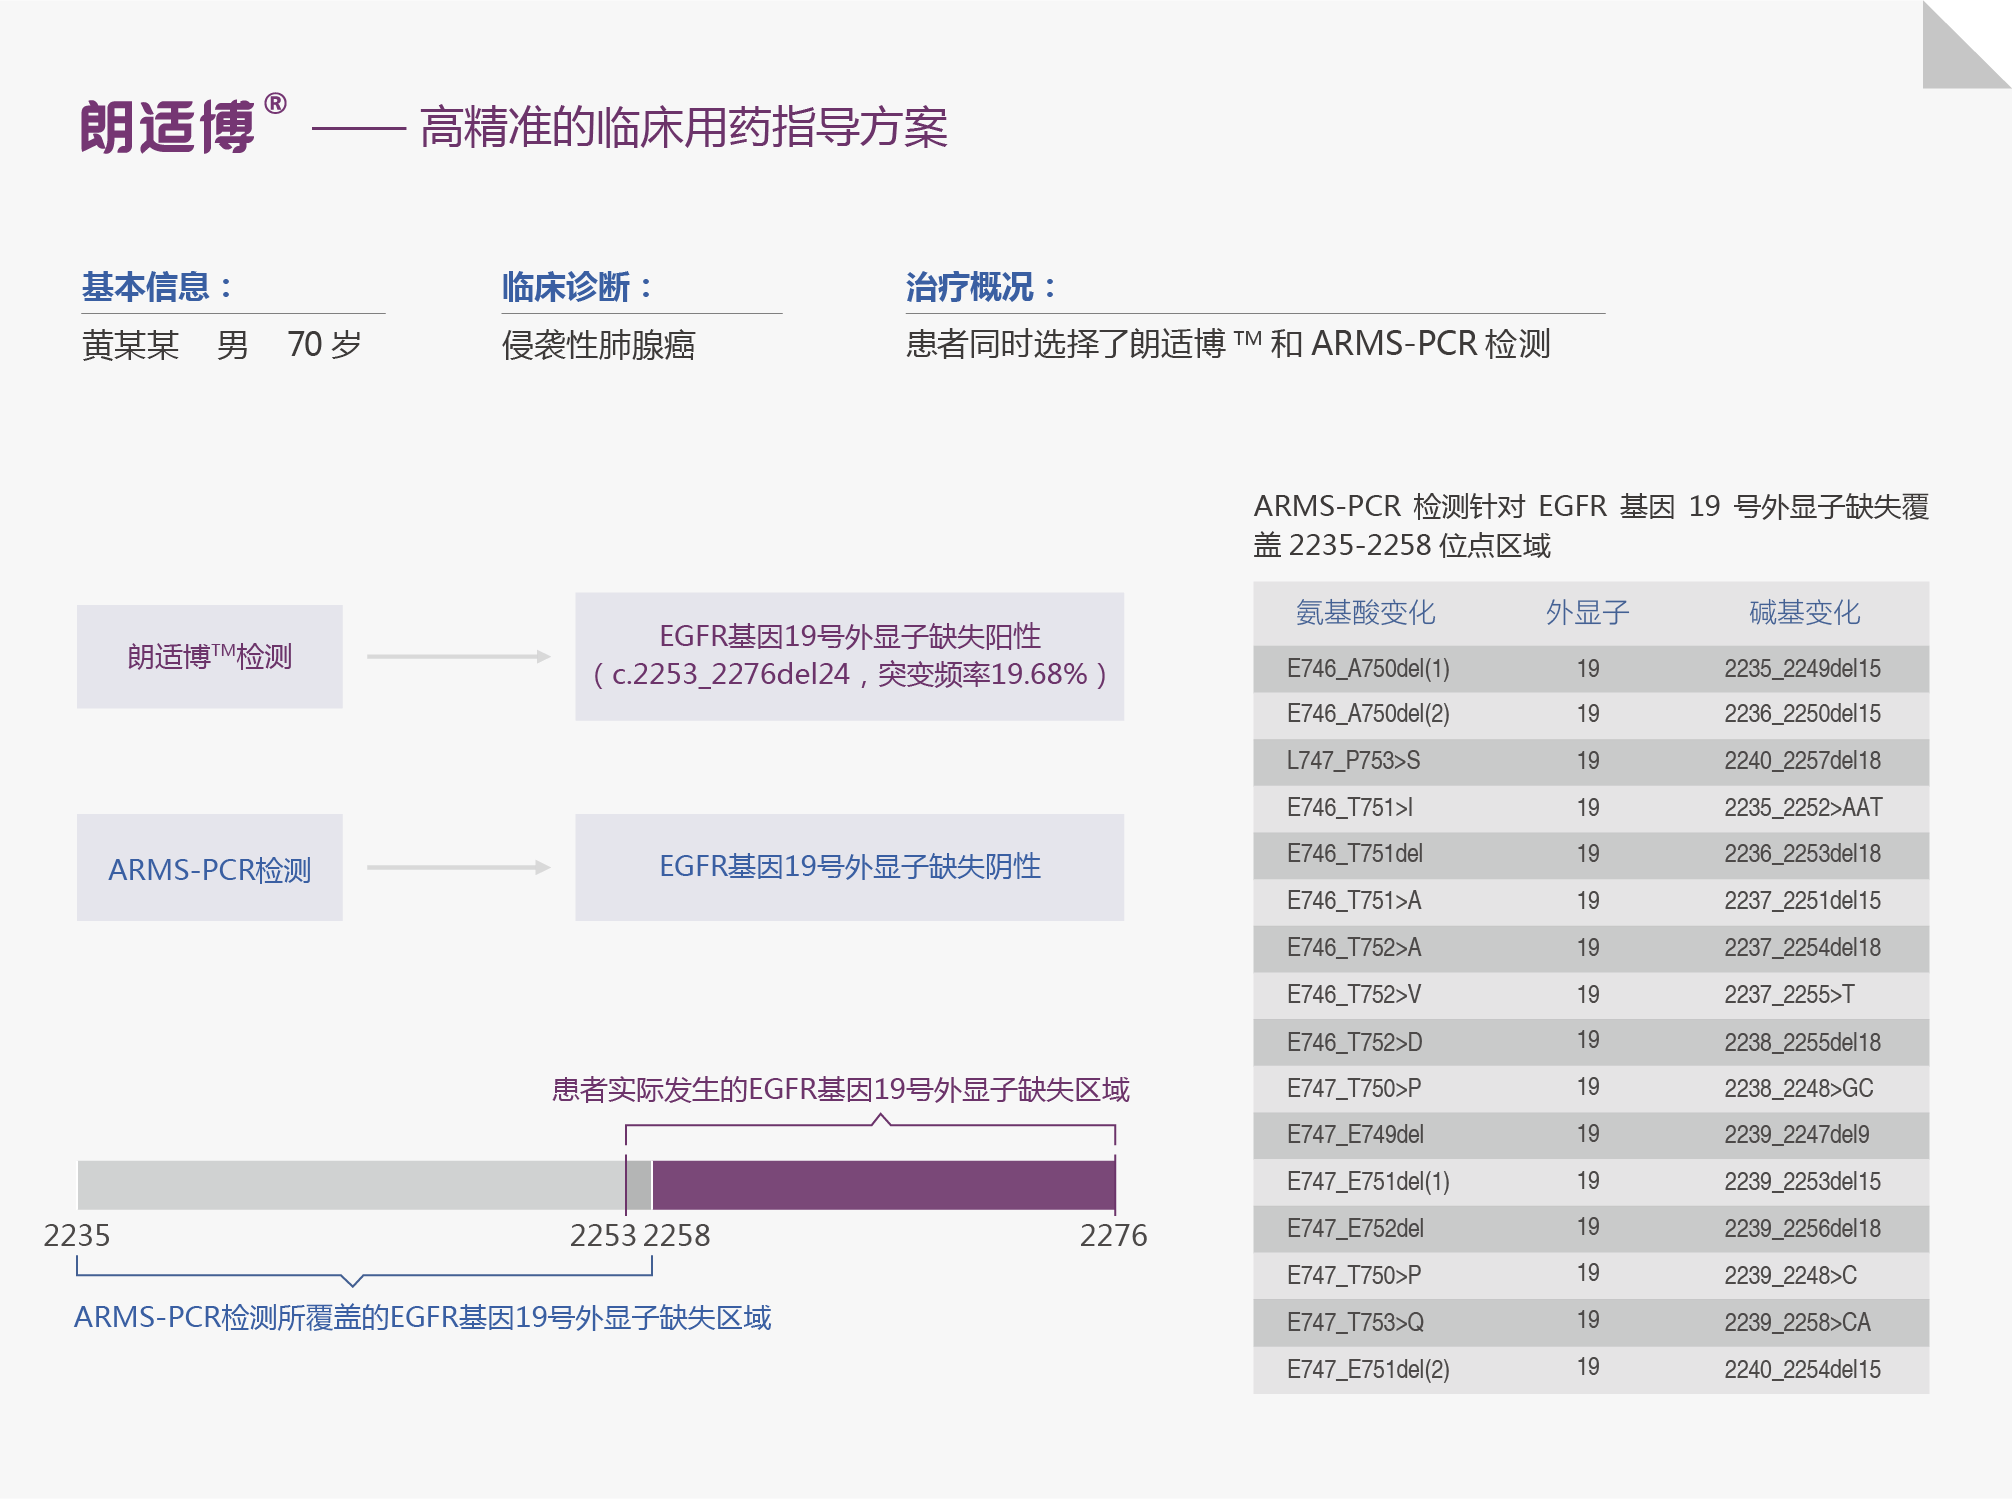Select the cell E746_A750del(2)

pos(1369,714)
